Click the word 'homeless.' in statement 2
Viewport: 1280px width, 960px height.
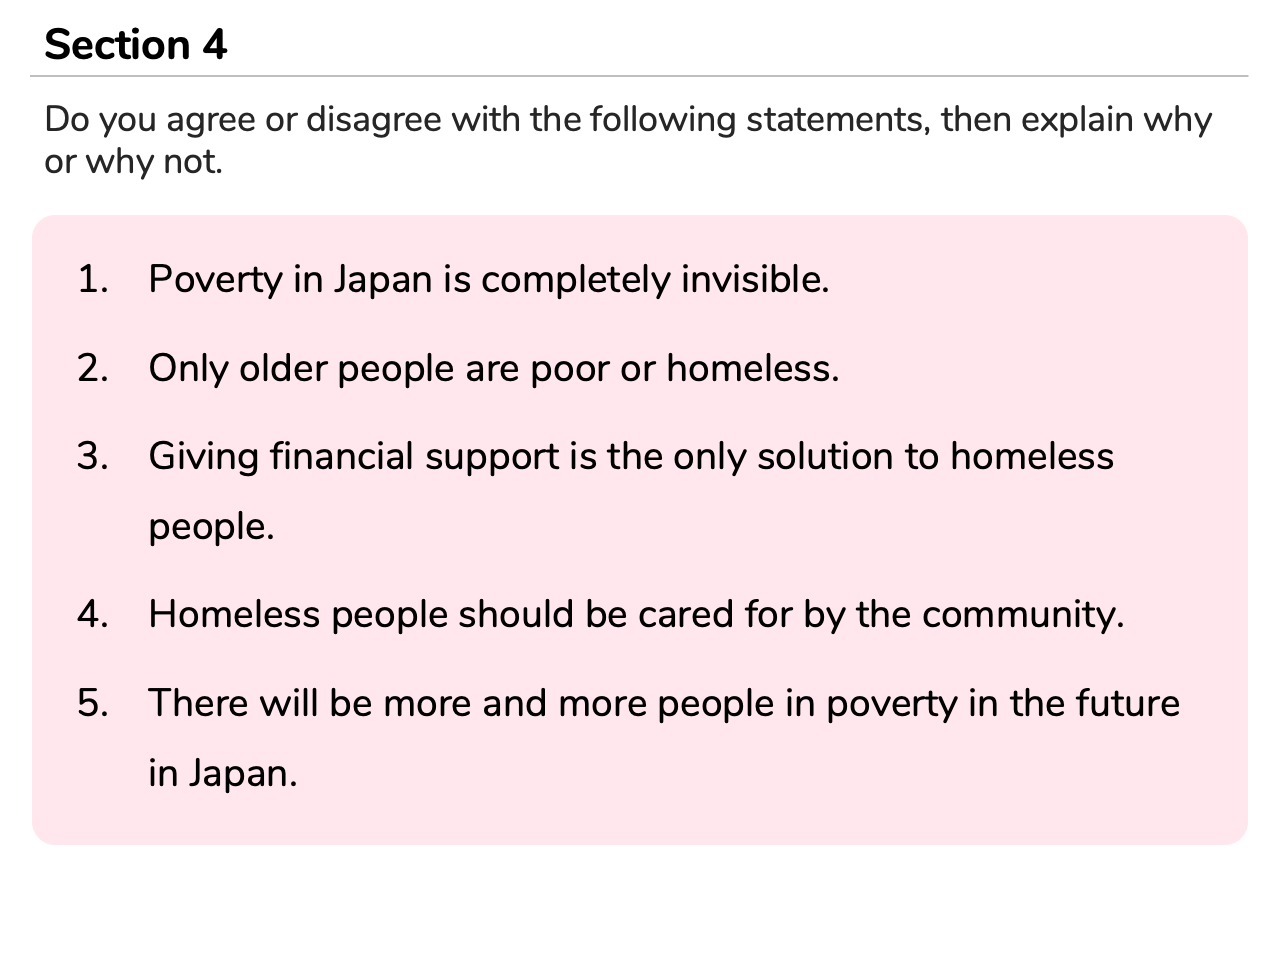click(x=753, y=369)
